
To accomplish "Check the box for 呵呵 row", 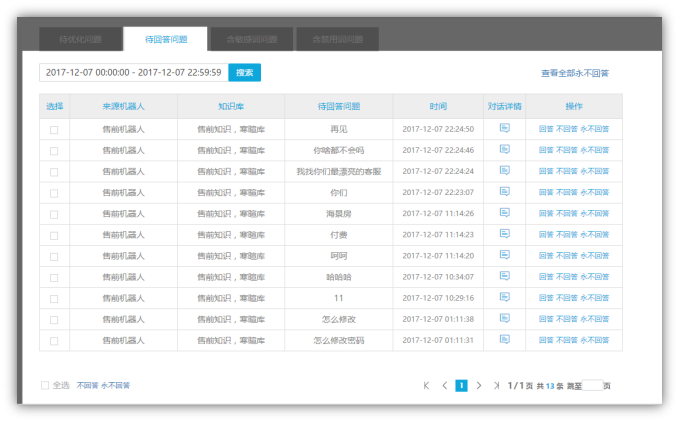I will (x=54, y=257).
